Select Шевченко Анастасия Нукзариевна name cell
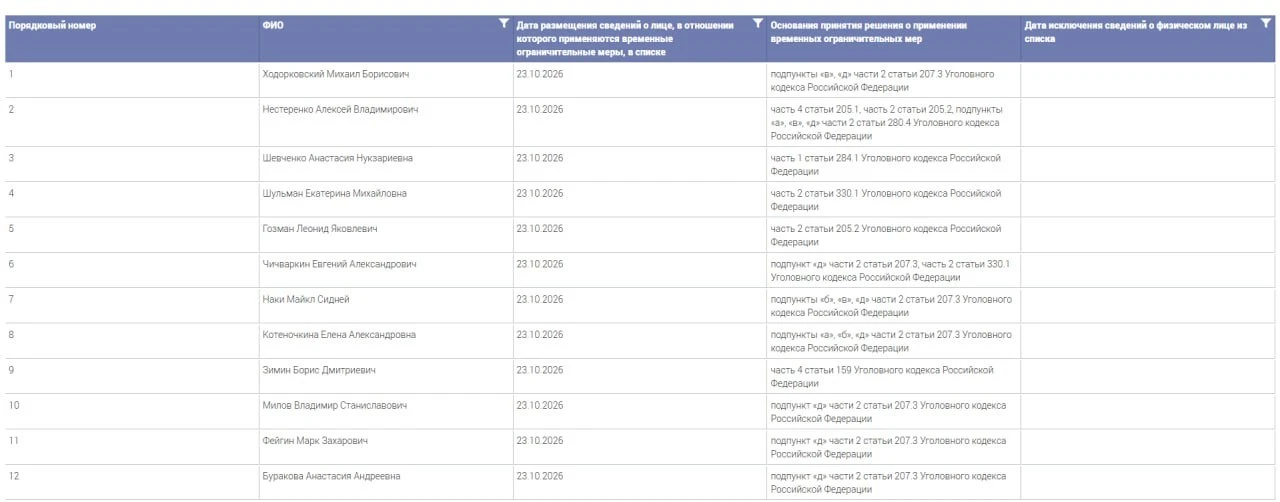The width and height of the screenshot is (1280, 502). click(385, 164)
